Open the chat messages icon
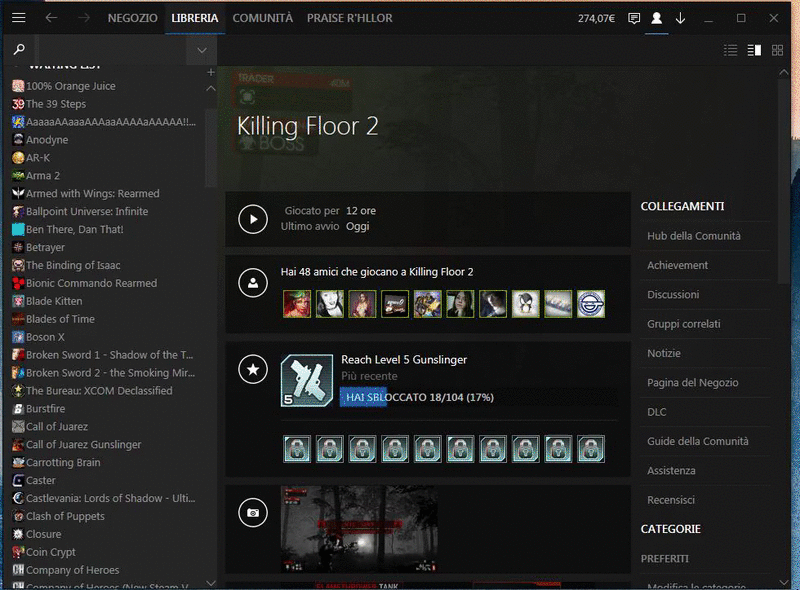Image resolution: width=800 pixels, height=590 pixels. (x=634, y=18)
